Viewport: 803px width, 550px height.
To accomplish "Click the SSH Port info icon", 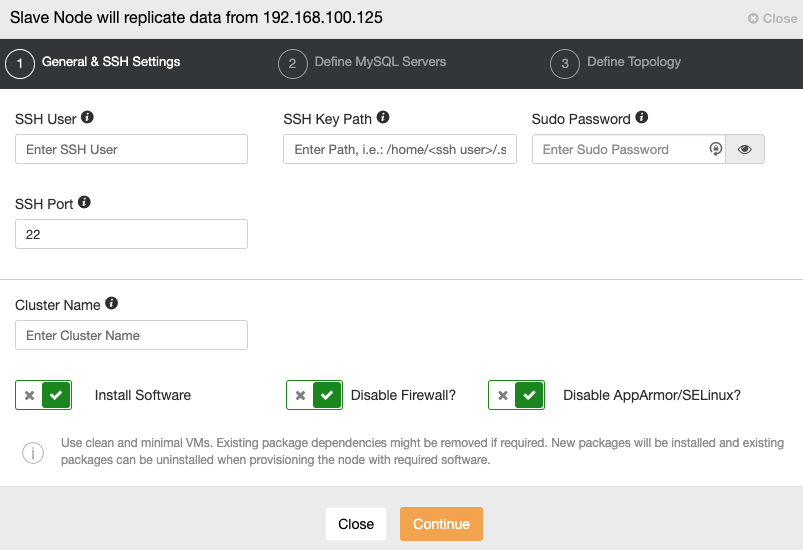I will point(84,202).
